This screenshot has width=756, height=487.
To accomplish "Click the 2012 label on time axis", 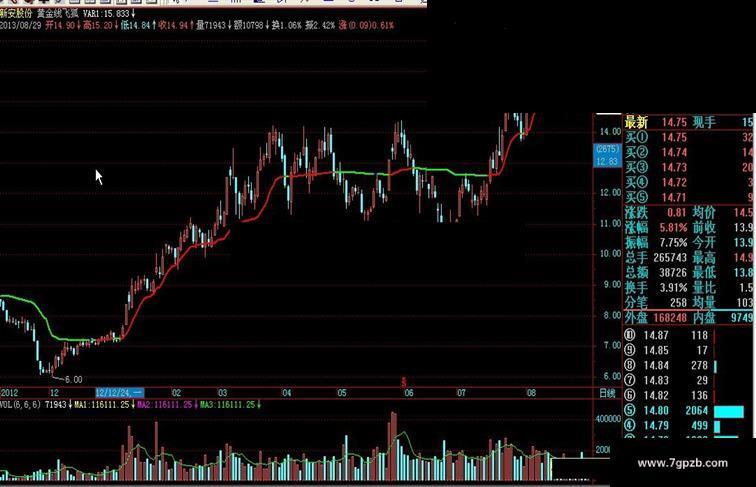I will pyautogui.click(x=9, y=392).
